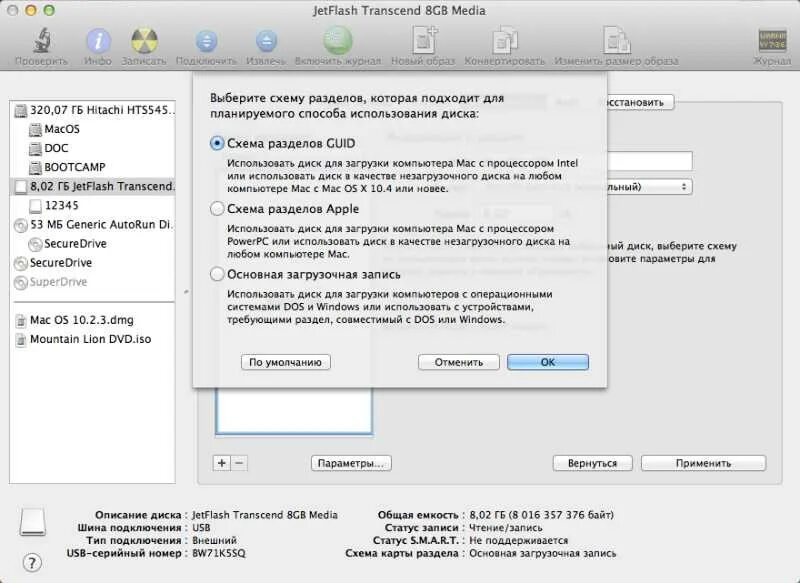This screenshot has width=800, height=583.
Task: Click the plus add partition button
Action: (x=221, y=463)
